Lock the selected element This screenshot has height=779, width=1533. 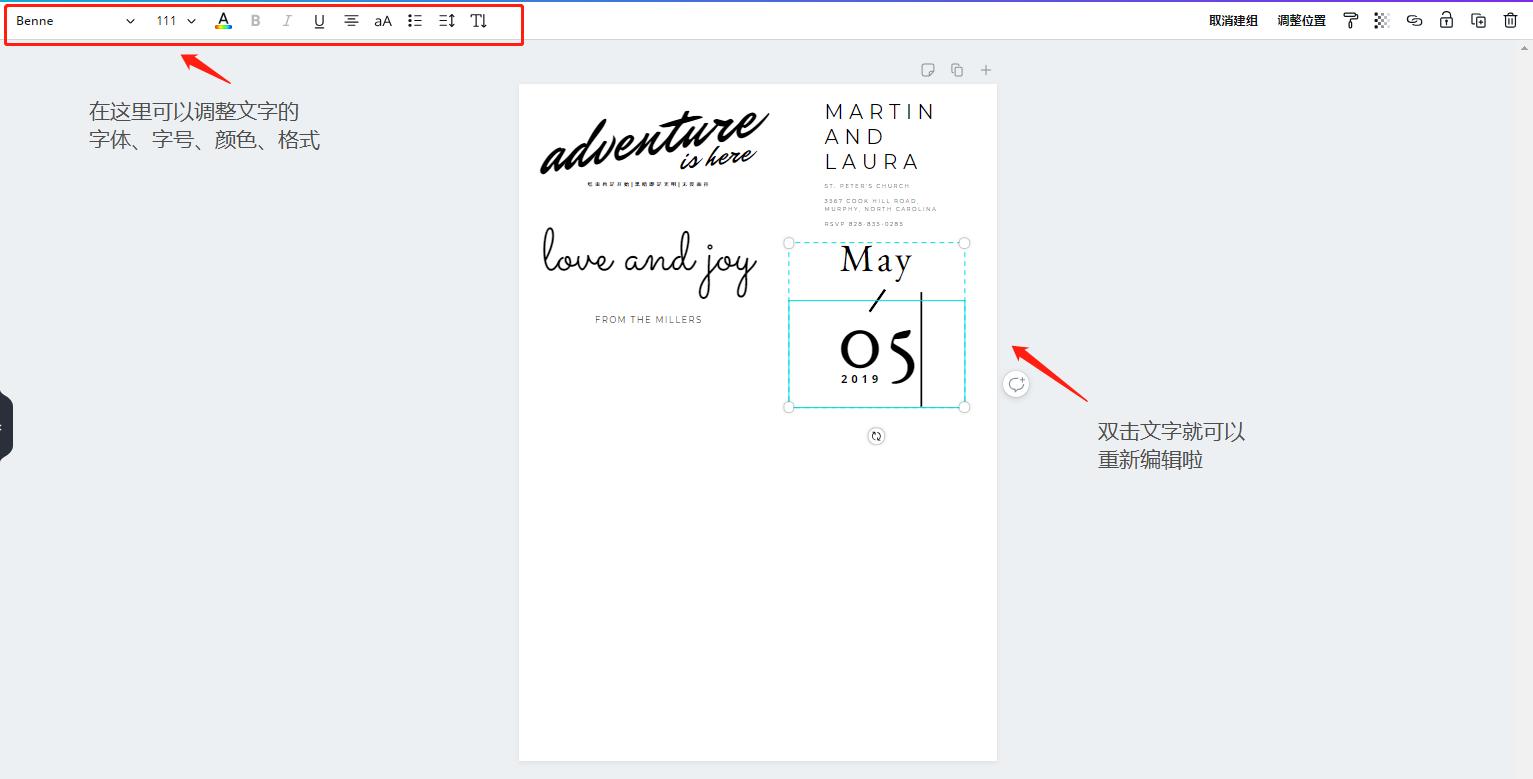coord(1446,20)
